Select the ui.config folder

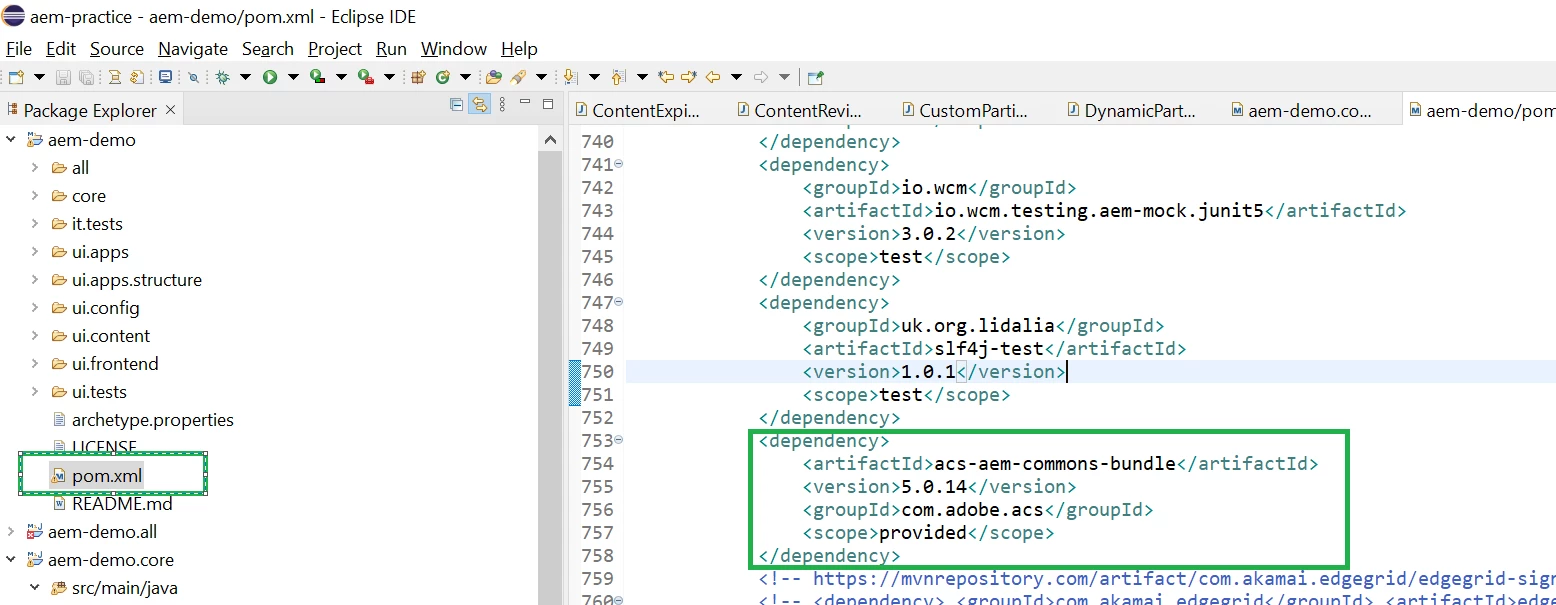(105, 308)
